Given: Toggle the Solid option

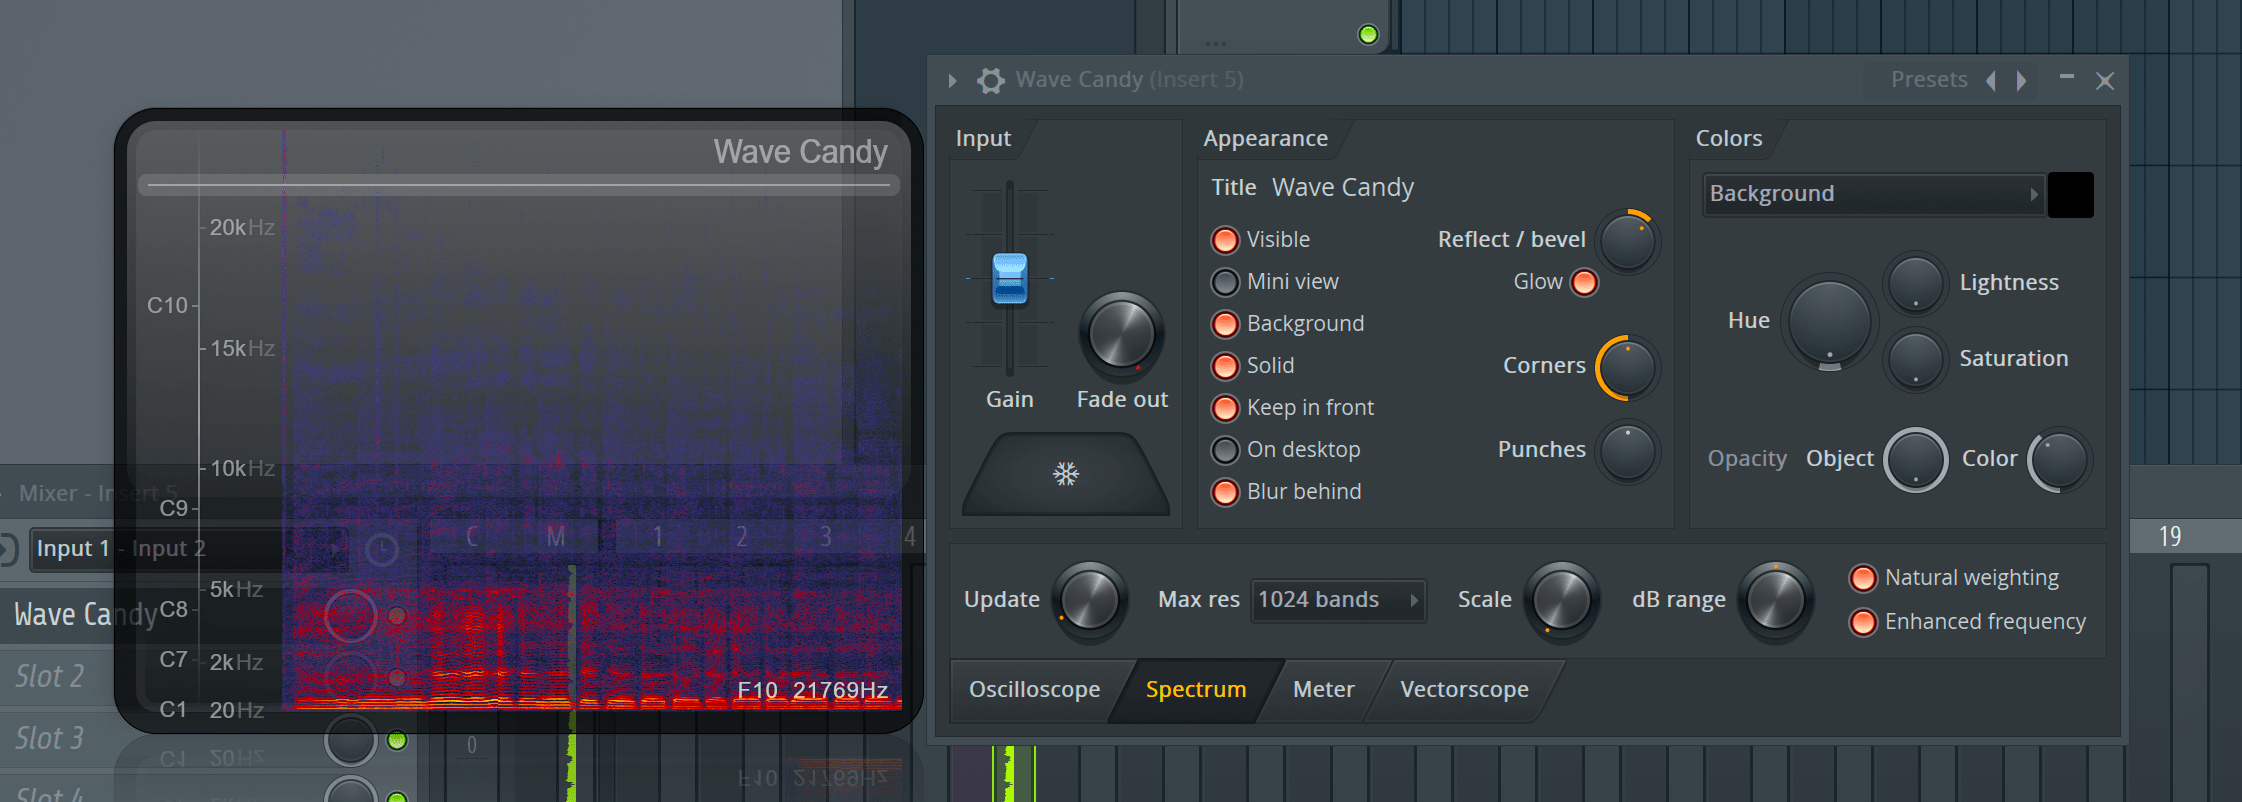Looking at the screenshot, I should point(1225,366).
